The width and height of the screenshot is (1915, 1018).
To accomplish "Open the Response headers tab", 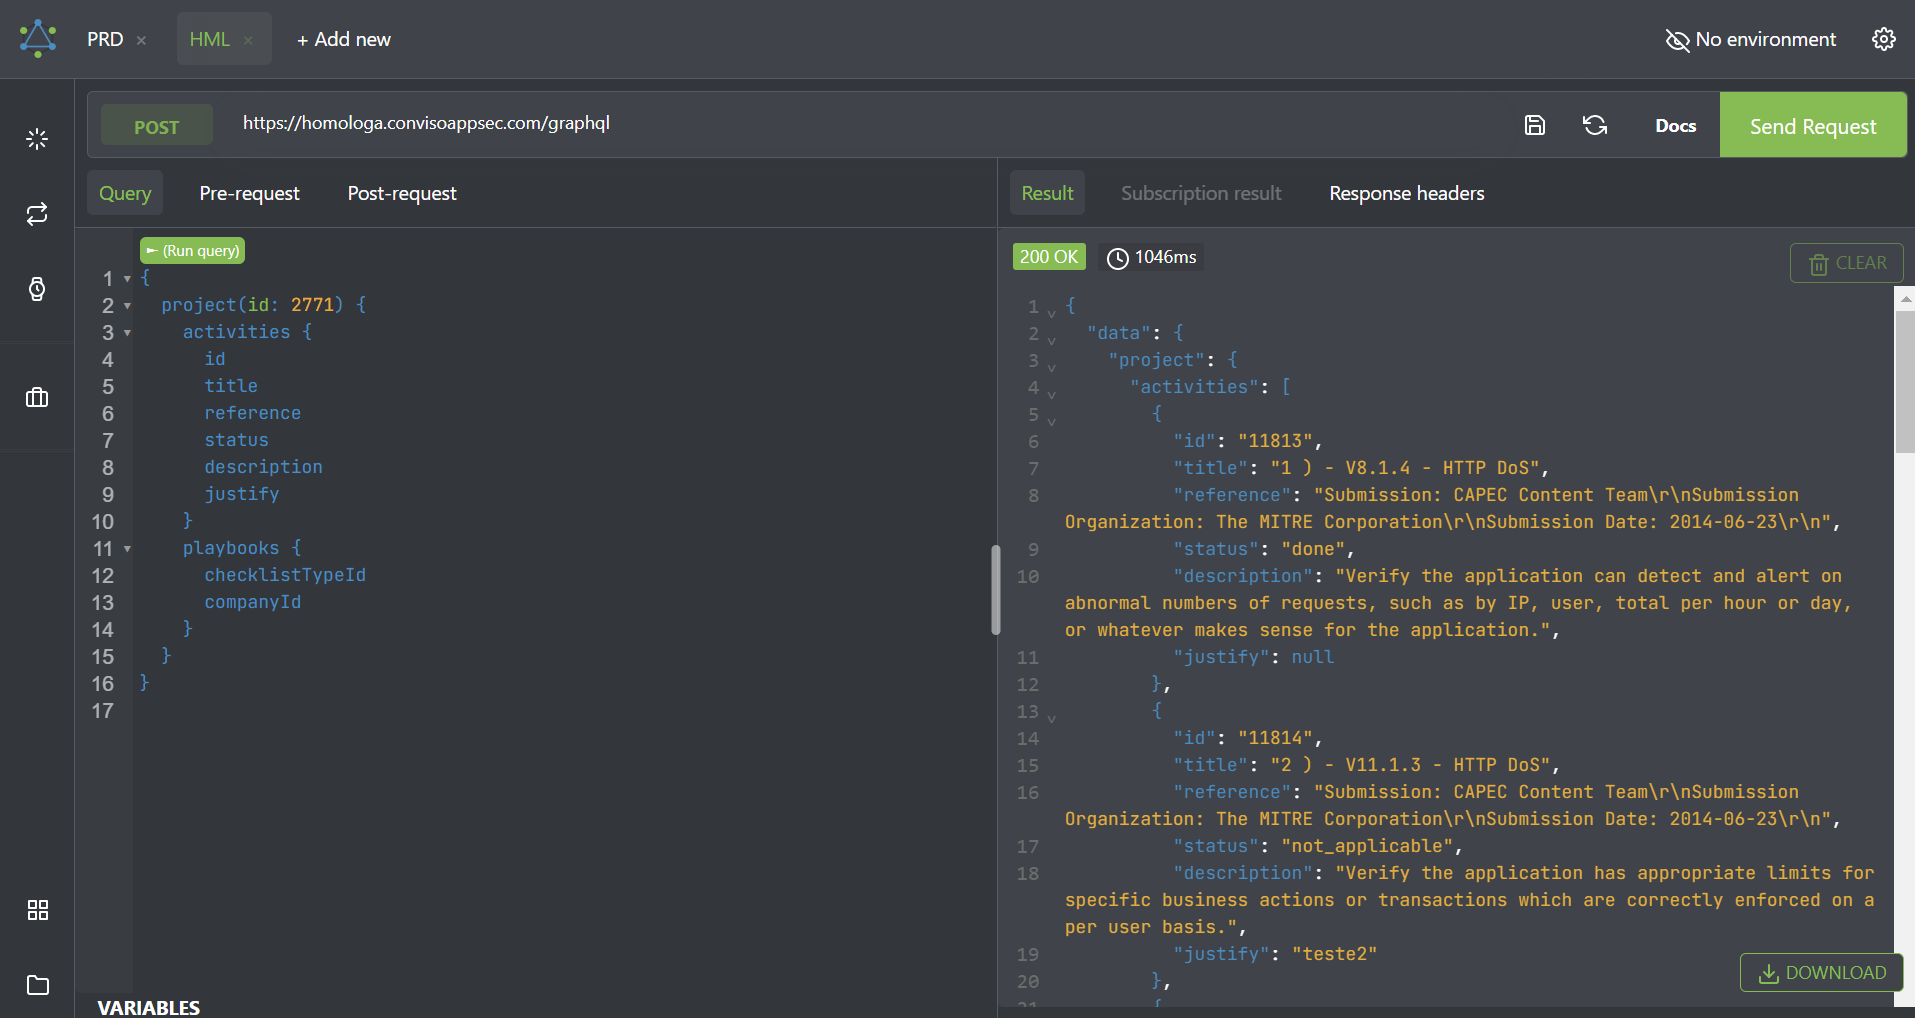I will pyautogui.click(x=1407, y=193).
